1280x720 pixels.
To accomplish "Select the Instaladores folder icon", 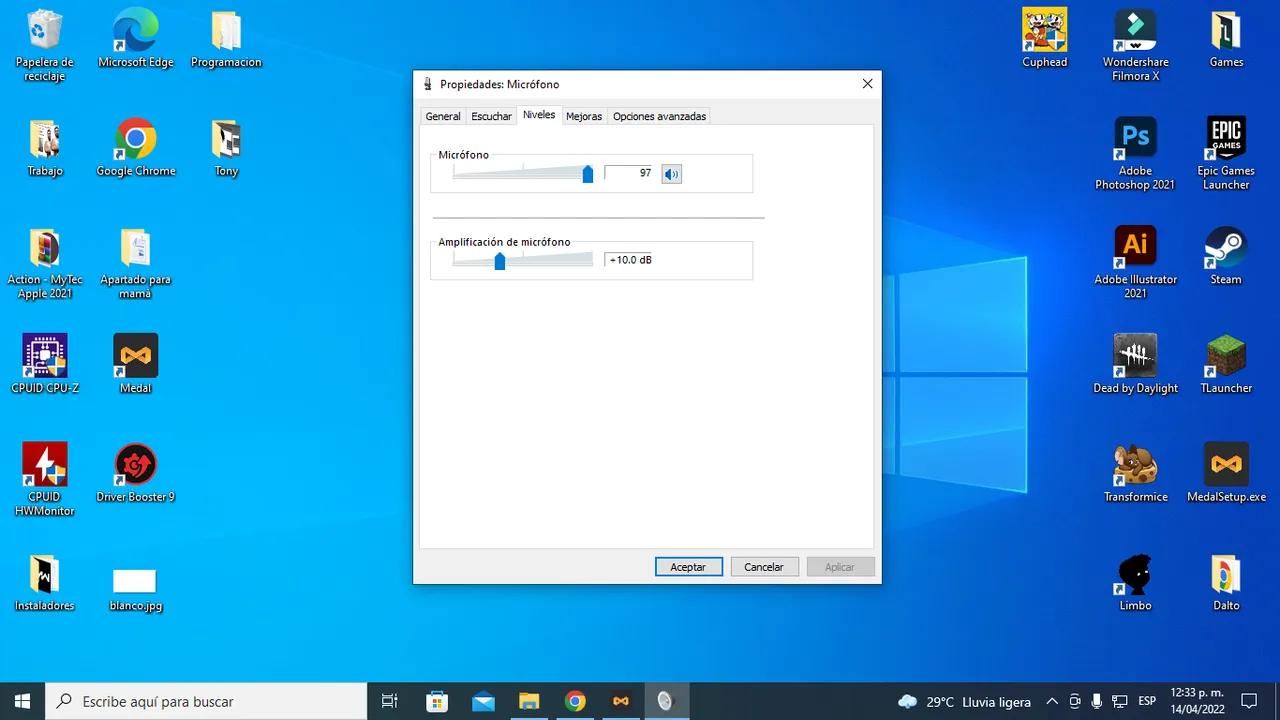I will click(45, 582).
